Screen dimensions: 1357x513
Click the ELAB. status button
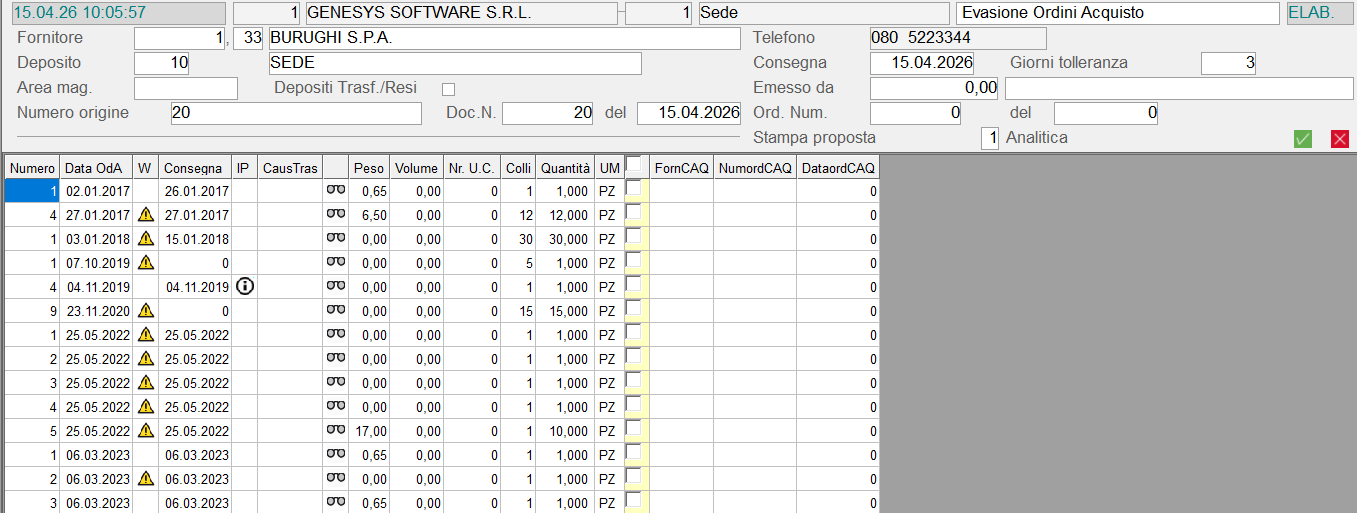click(x=1311, y=13)
